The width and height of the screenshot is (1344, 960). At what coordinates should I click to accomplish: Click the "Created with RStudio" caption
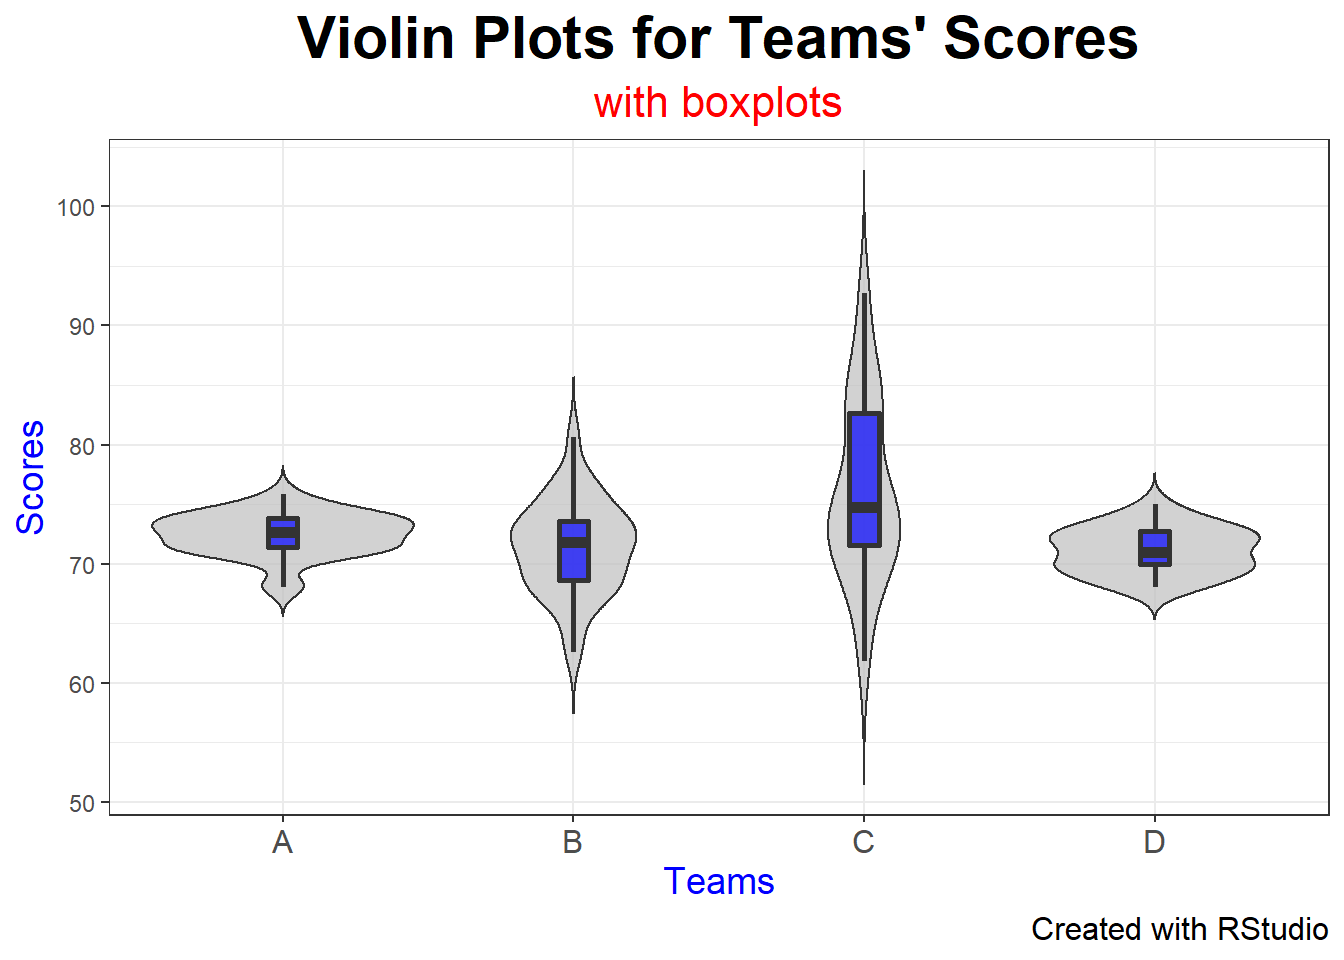(x=1179, y=929)
